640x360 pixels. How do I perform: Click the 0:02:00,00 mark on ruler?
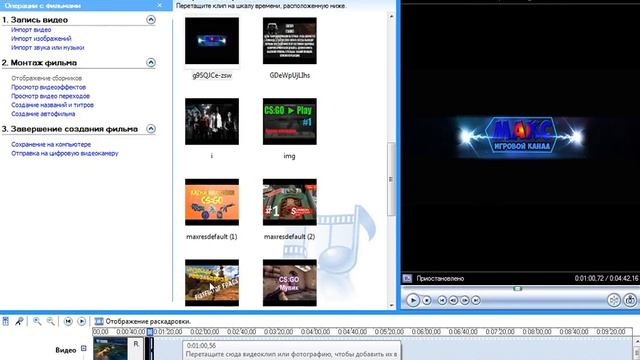[204, 332]
